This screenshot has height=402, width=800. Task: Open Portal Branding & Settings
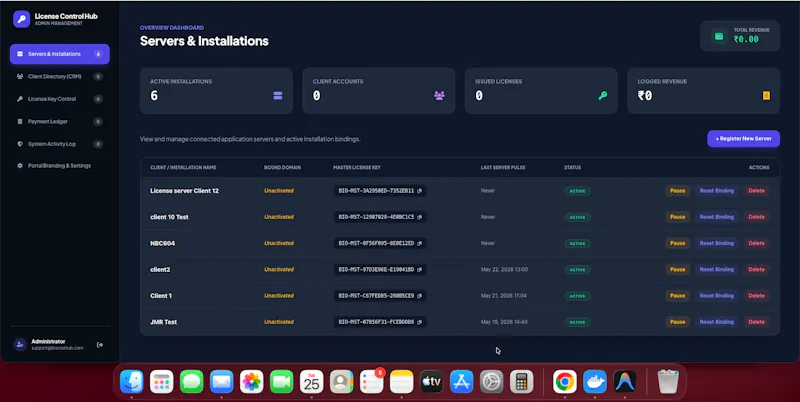(60, 166)
